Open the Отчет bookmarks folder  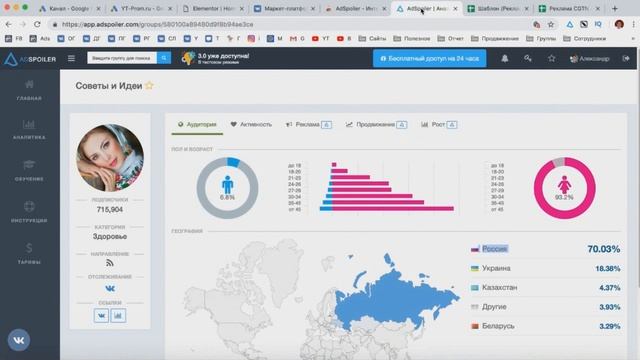(x=451, y=38)
